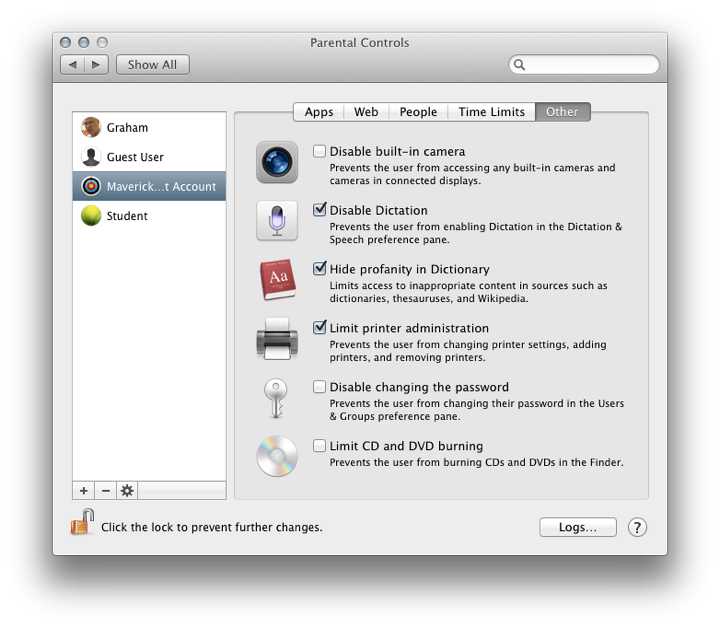720x628 pixels.
Task: Click the 'Prevents the user from changing printer settings' text
Action: [468, 351]
